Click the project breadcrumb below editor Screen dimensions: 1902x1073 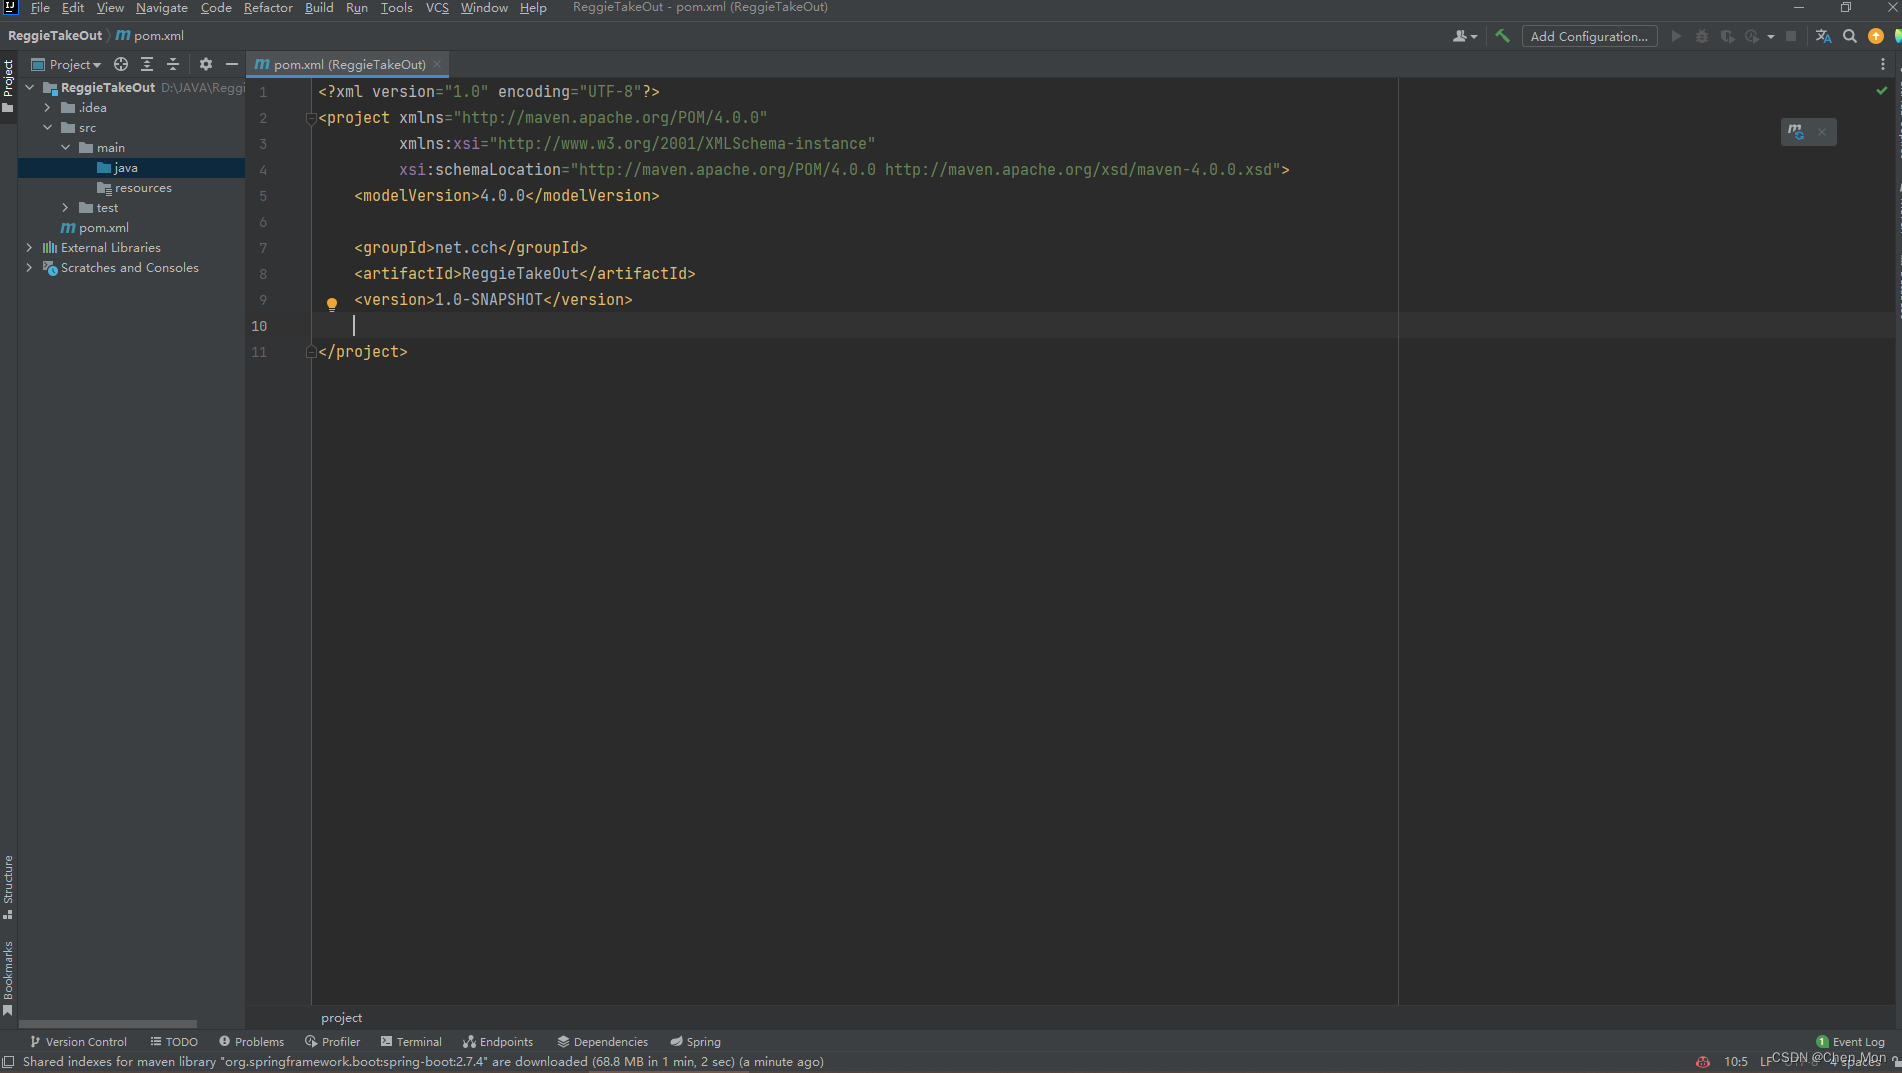pos(342,1018)
